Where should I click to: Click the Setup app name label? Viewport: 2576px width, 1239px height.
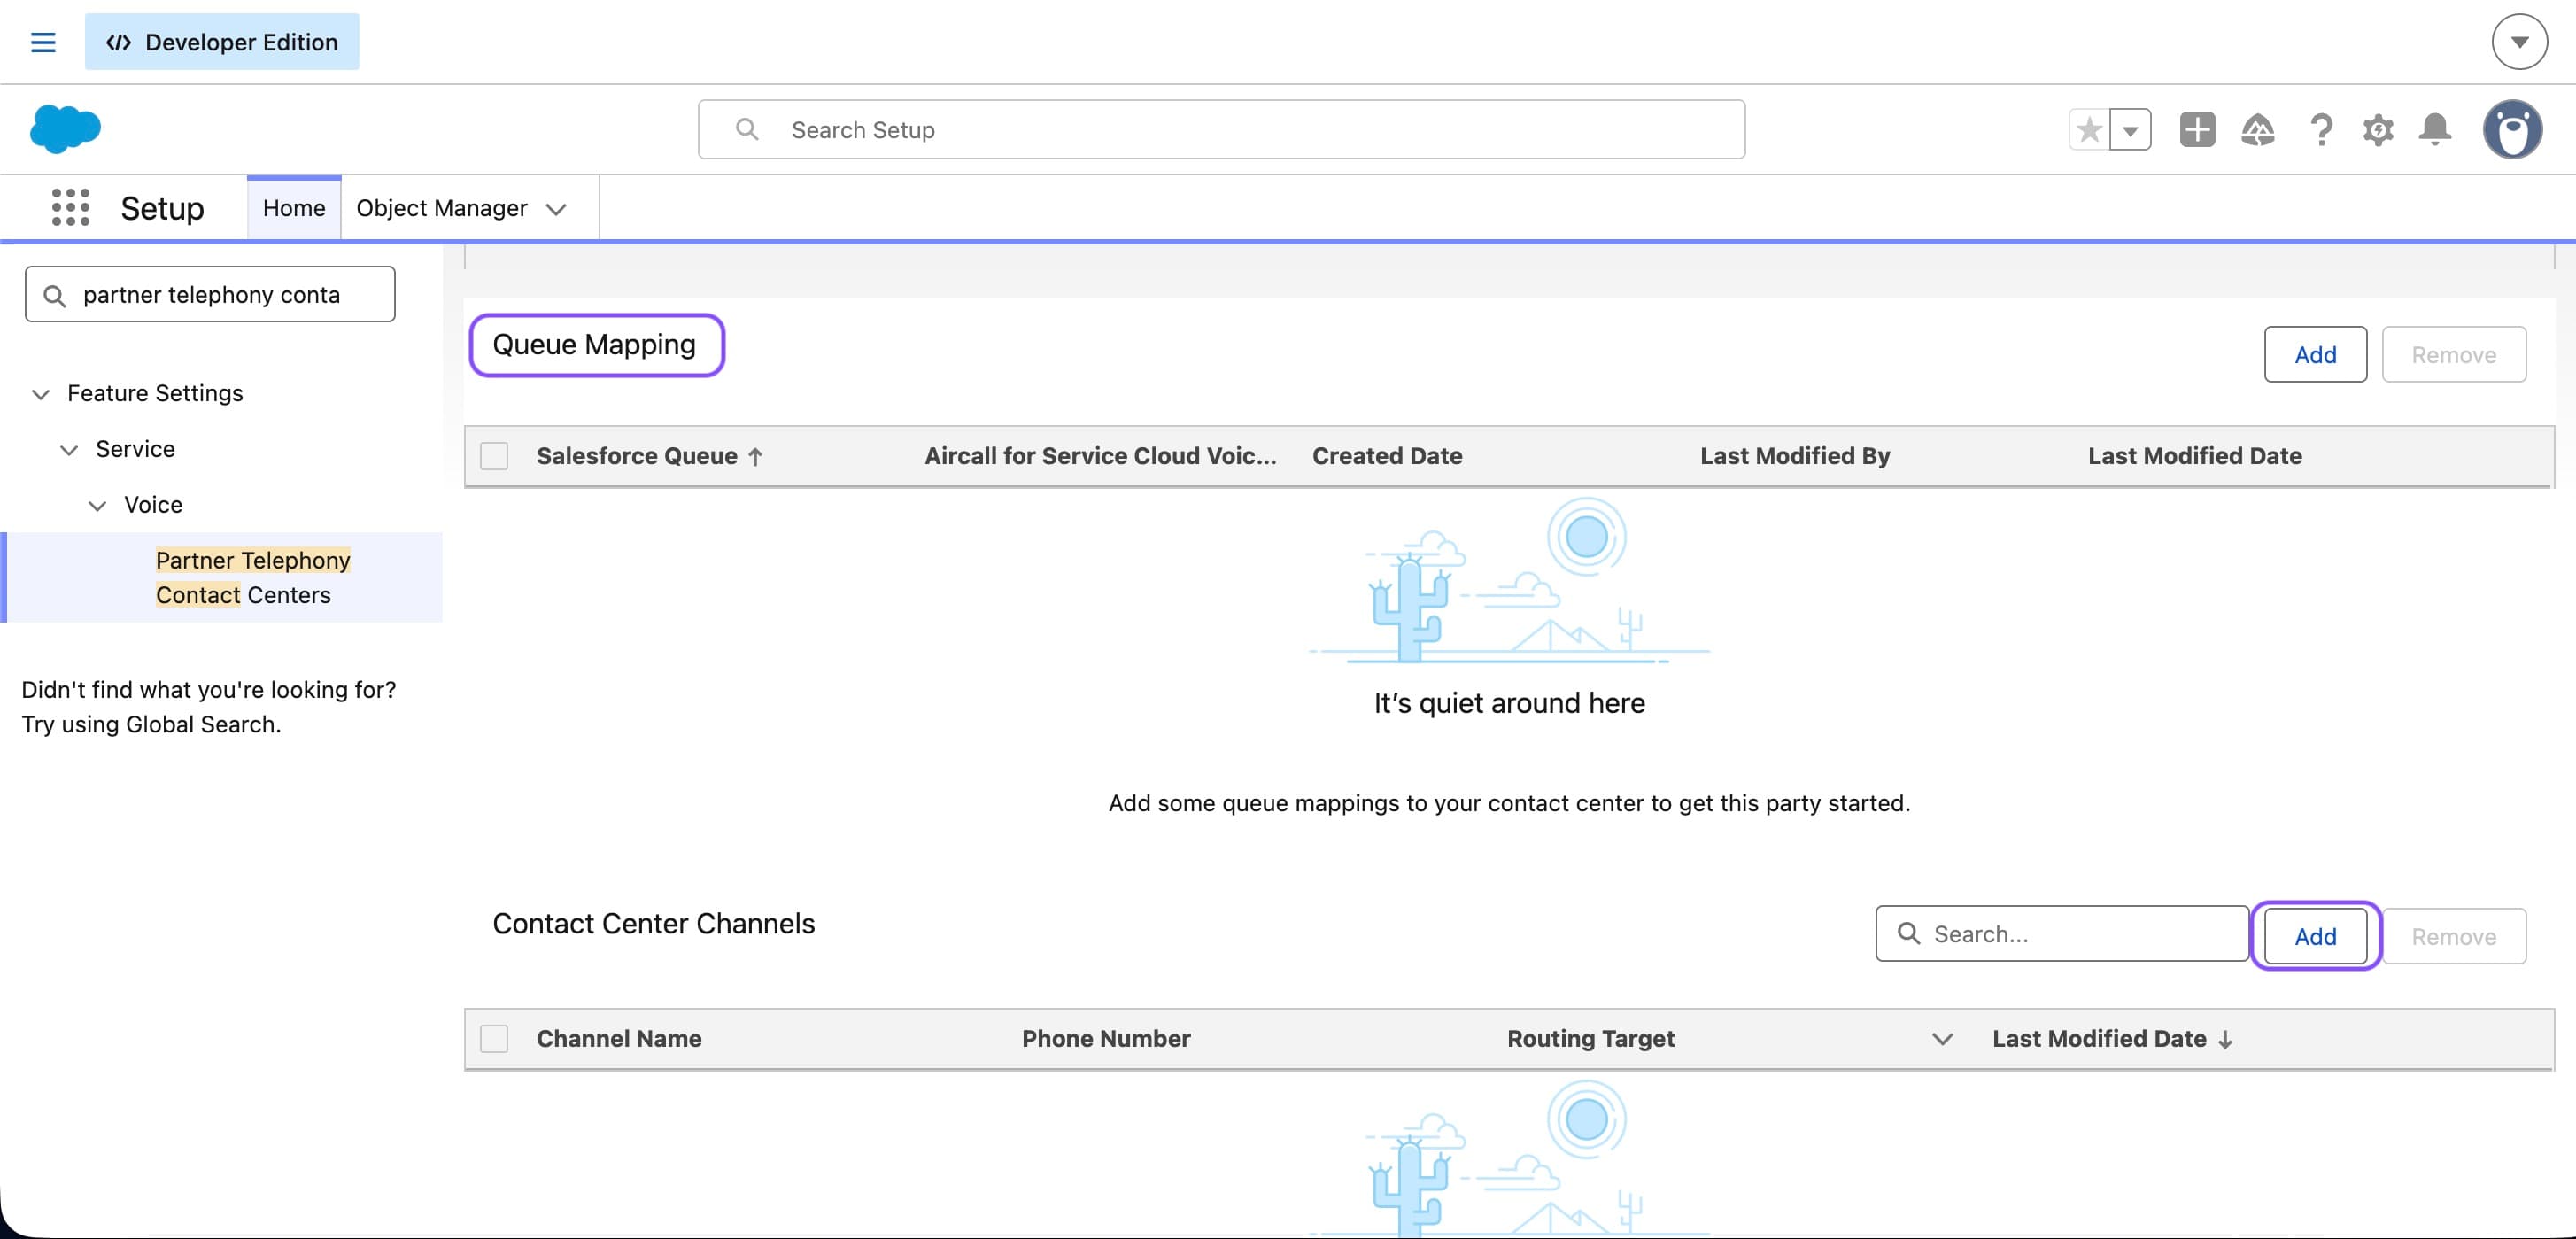(162, 208)
